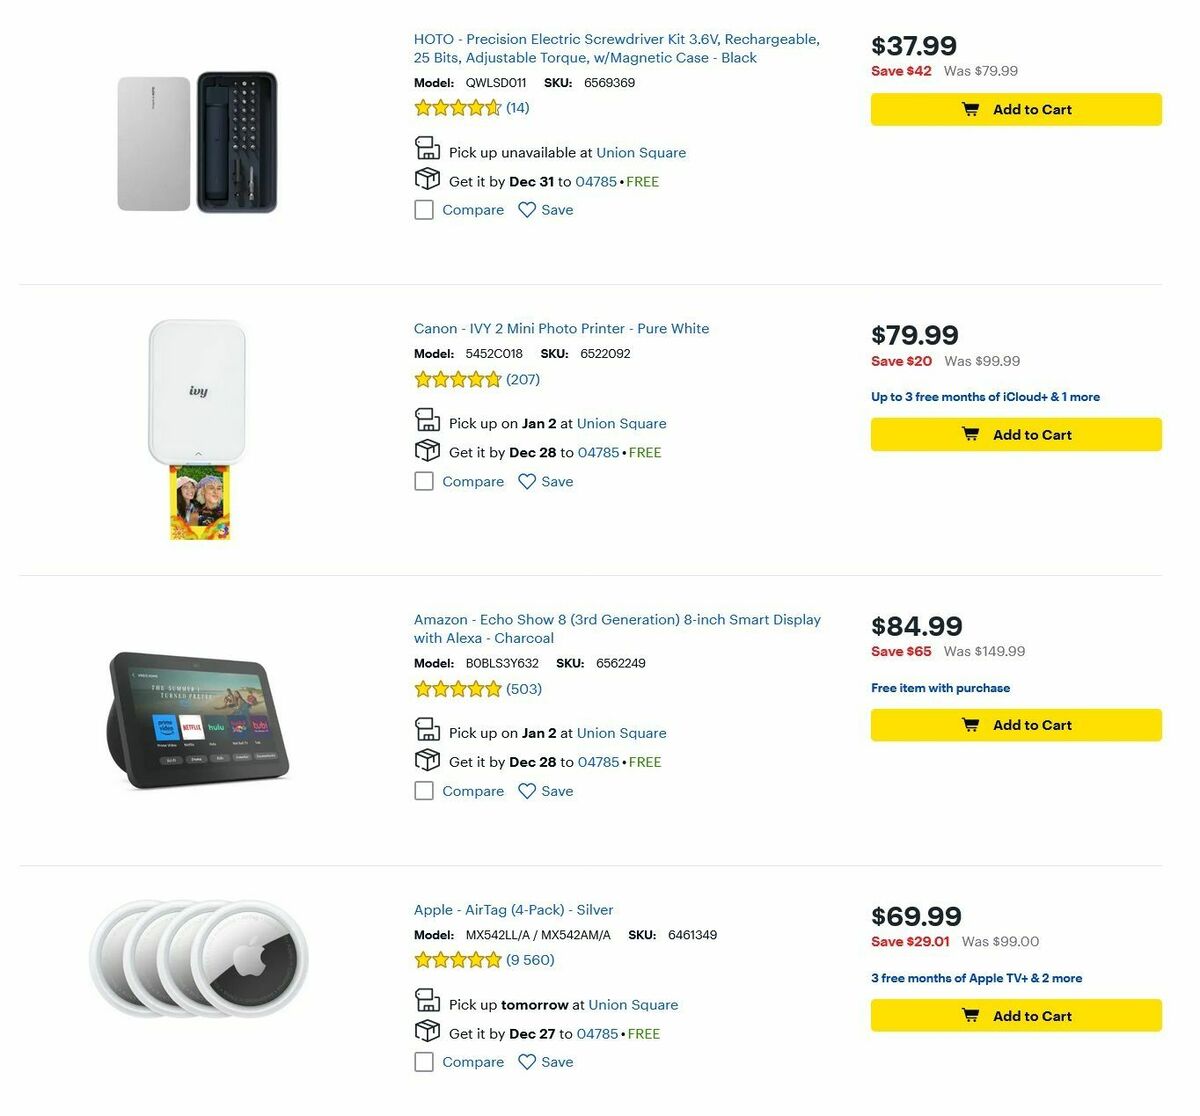Click the heart Save icon for Canon IVY printer

click(x=527, y=481)
